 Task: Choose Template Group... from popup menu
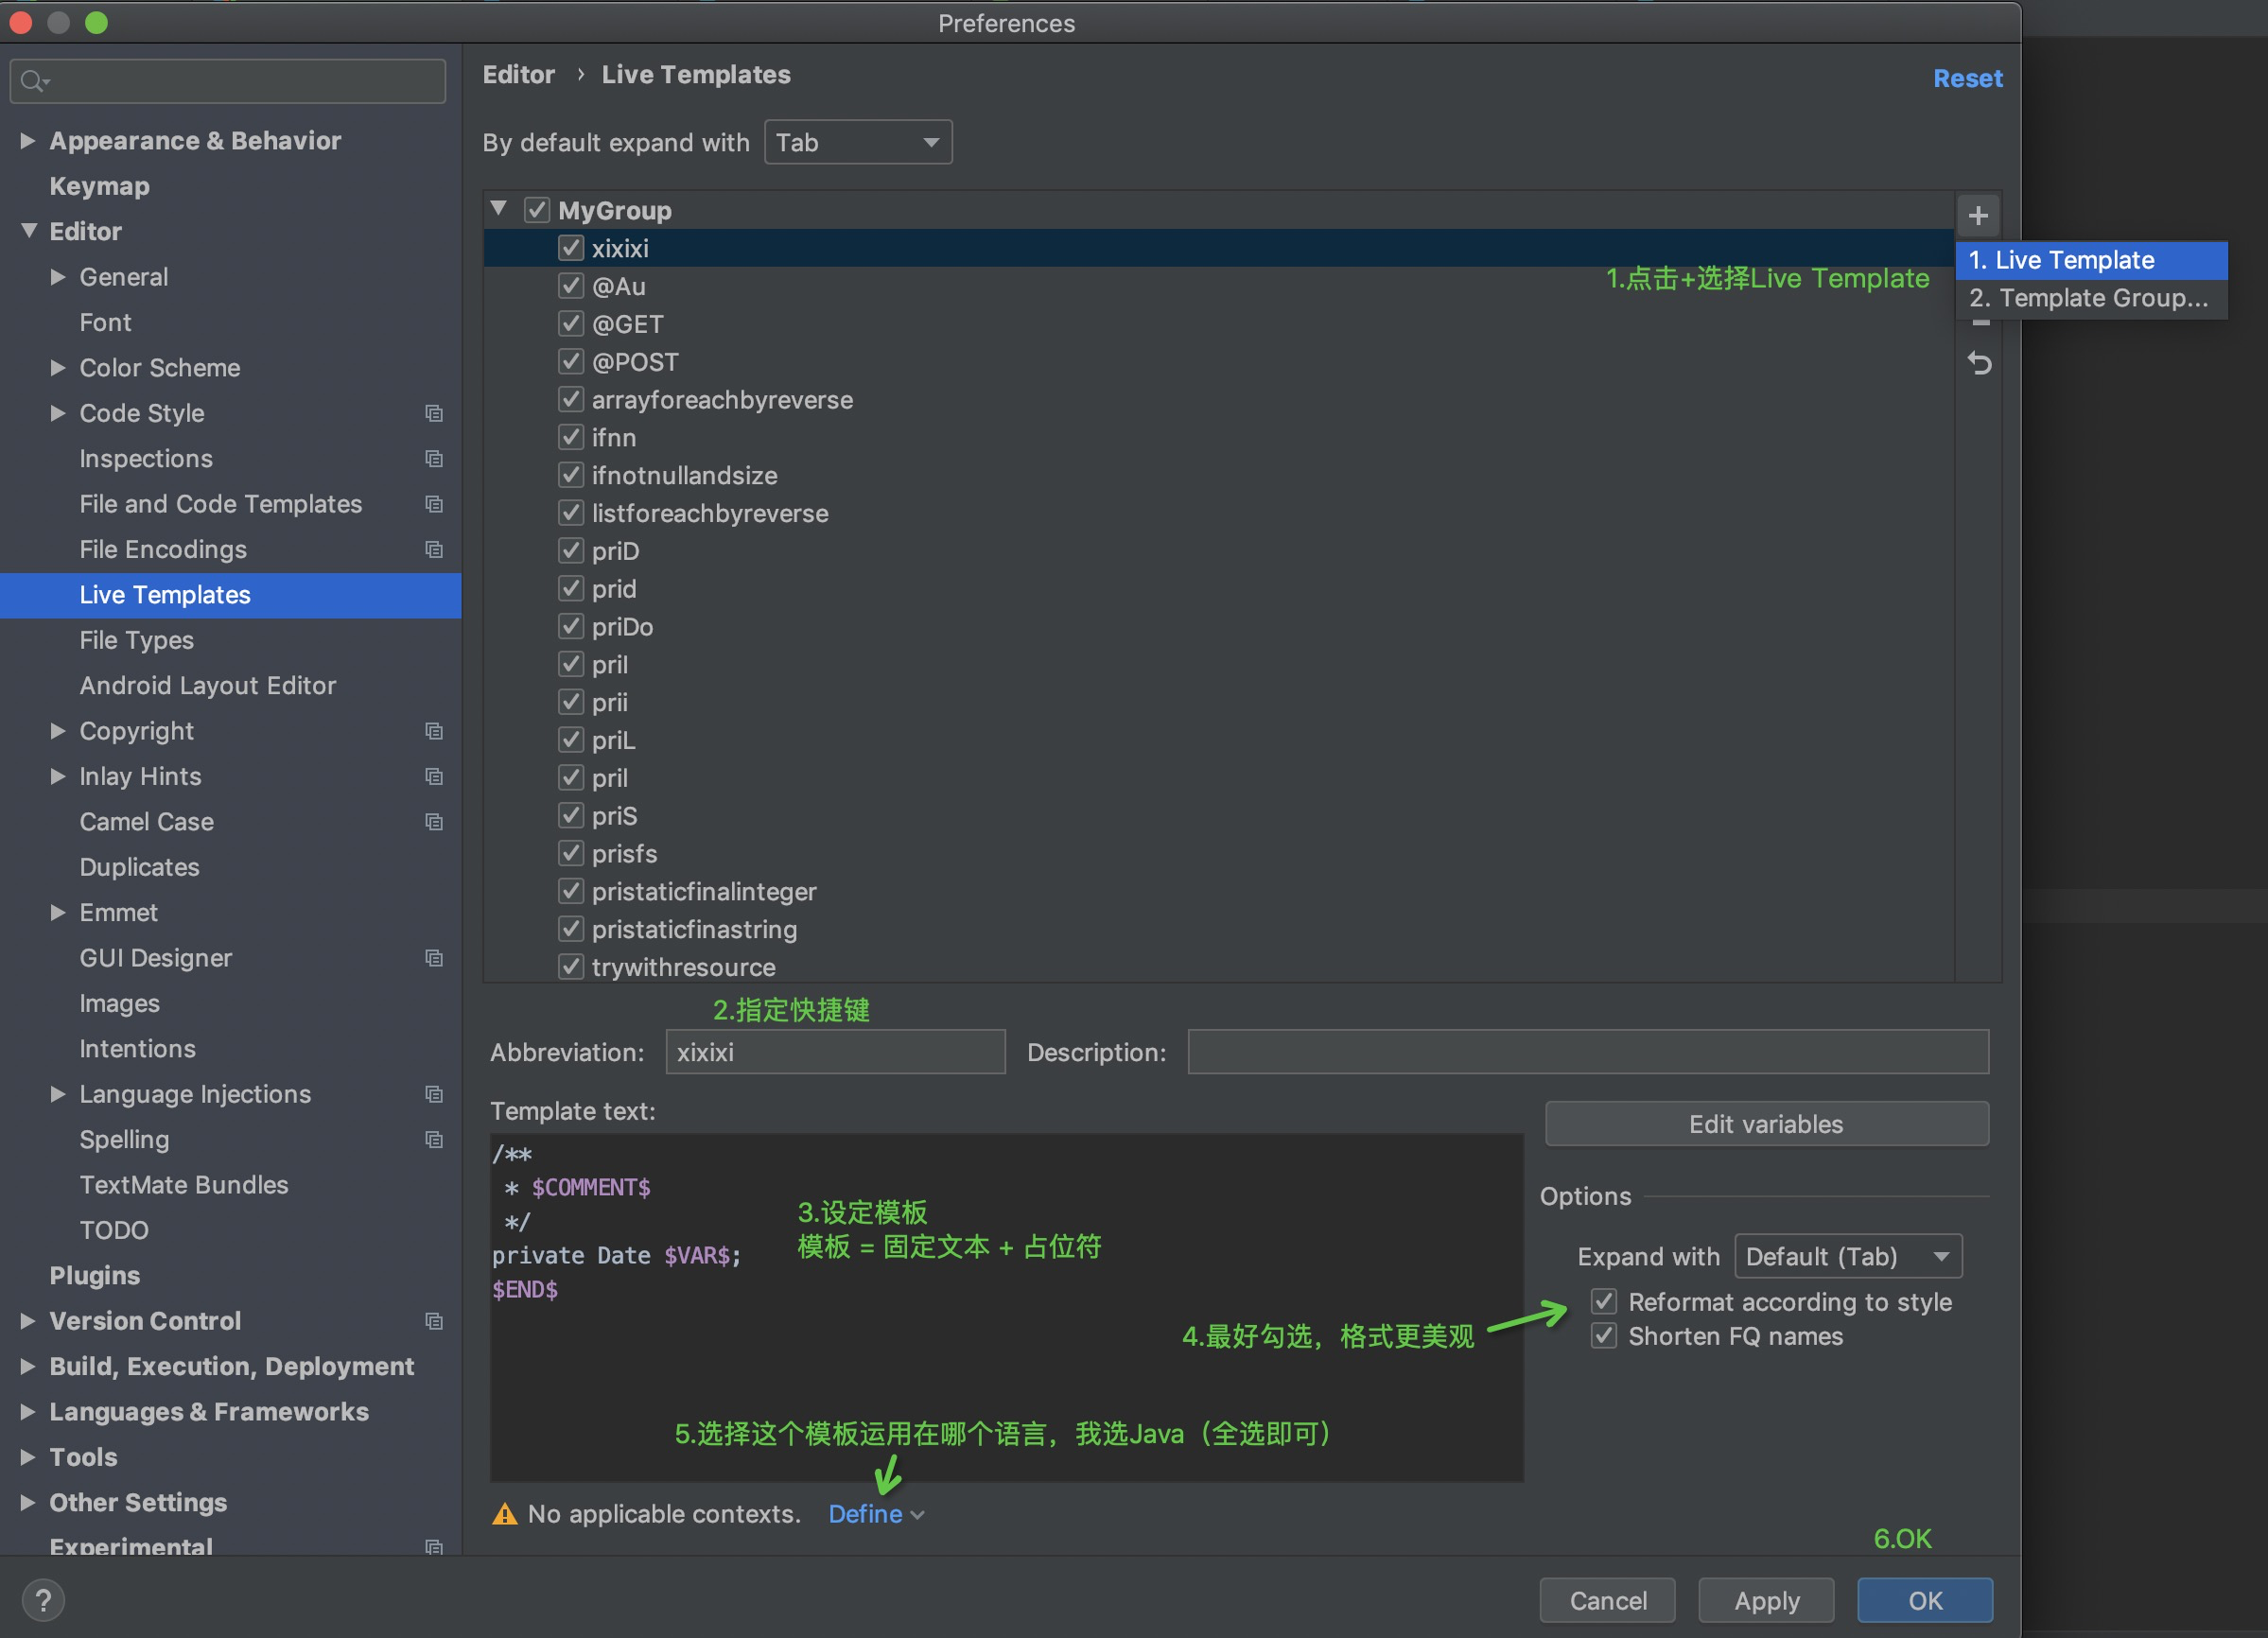[2090, 298]
